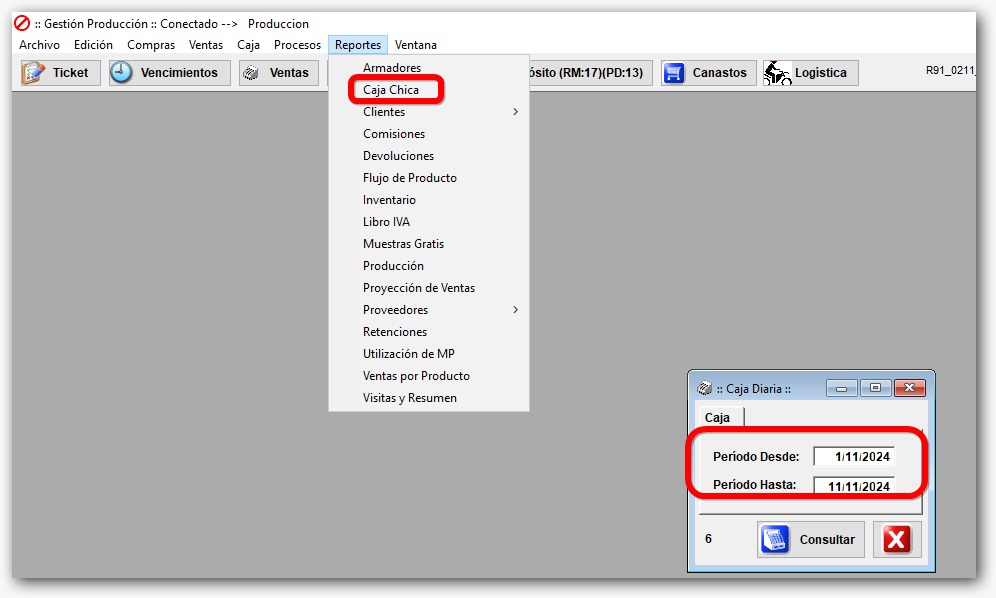Restore the Caja Diaria window
The width and height of the screenshot is (996, 598).
pos(875,388)
